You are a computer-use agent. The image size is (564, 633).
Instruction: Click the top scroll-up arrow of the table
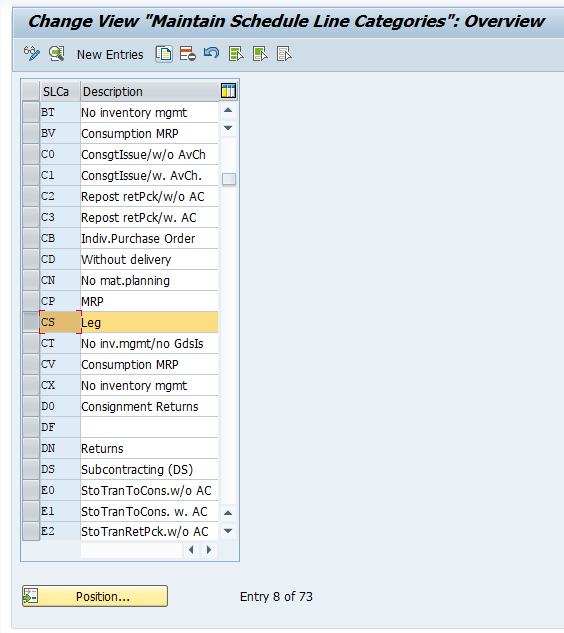point(228,110)
